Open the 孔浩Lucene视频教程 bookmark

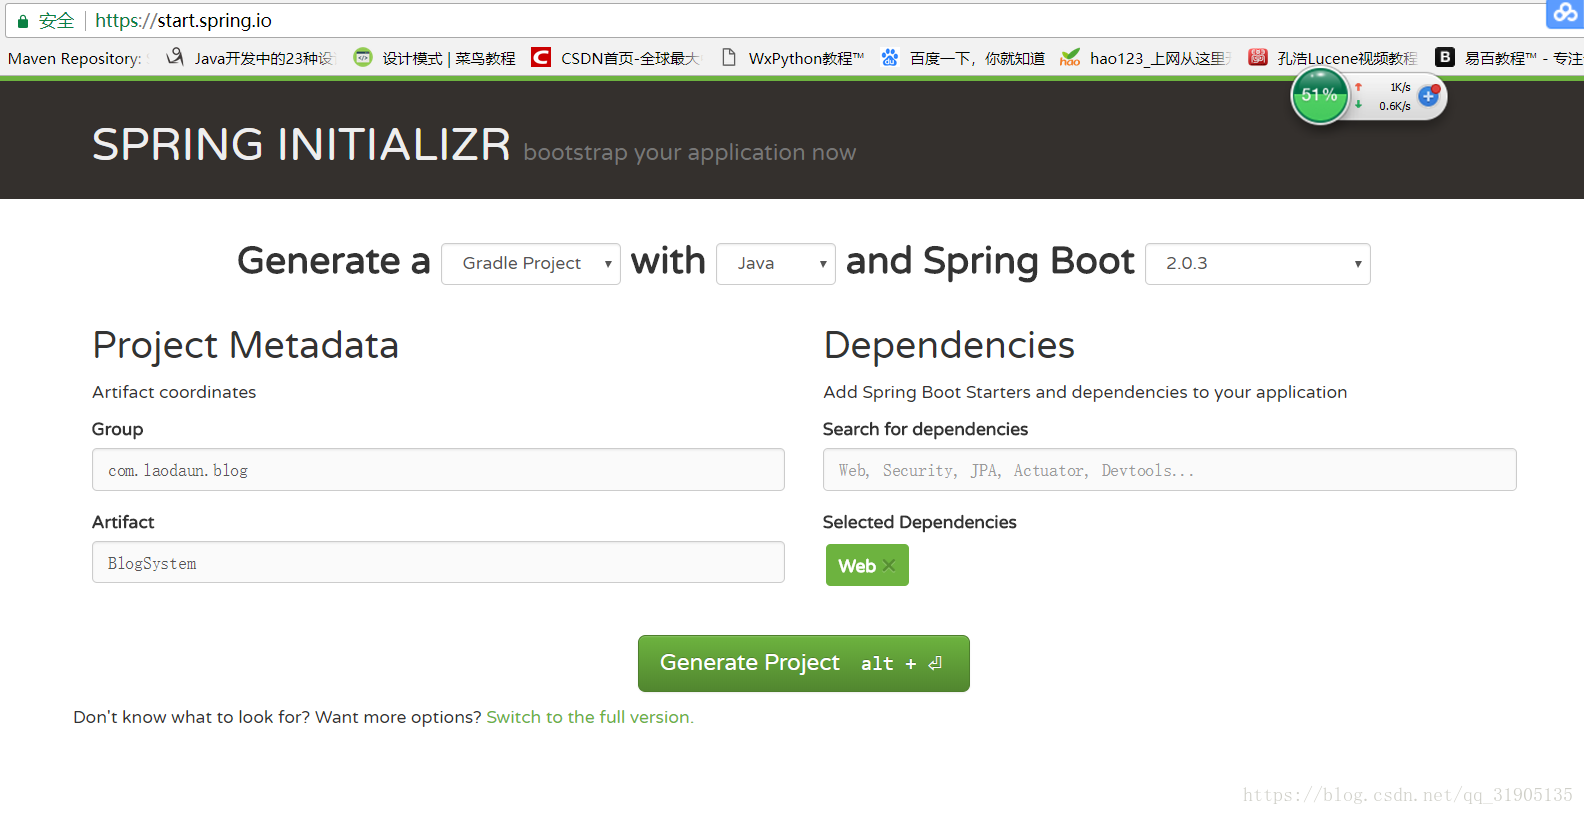coord(1333,58)
